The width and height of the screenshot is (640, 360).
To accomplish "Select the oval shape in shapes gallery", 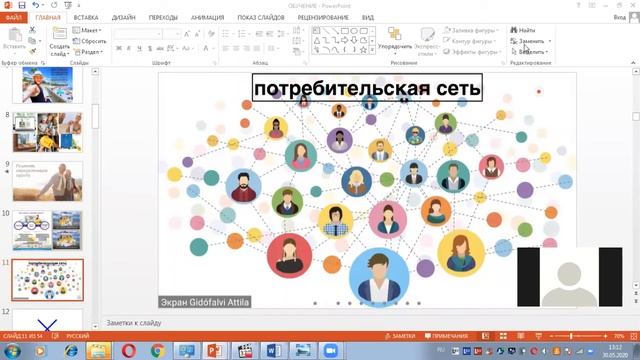I will point(353,31).
